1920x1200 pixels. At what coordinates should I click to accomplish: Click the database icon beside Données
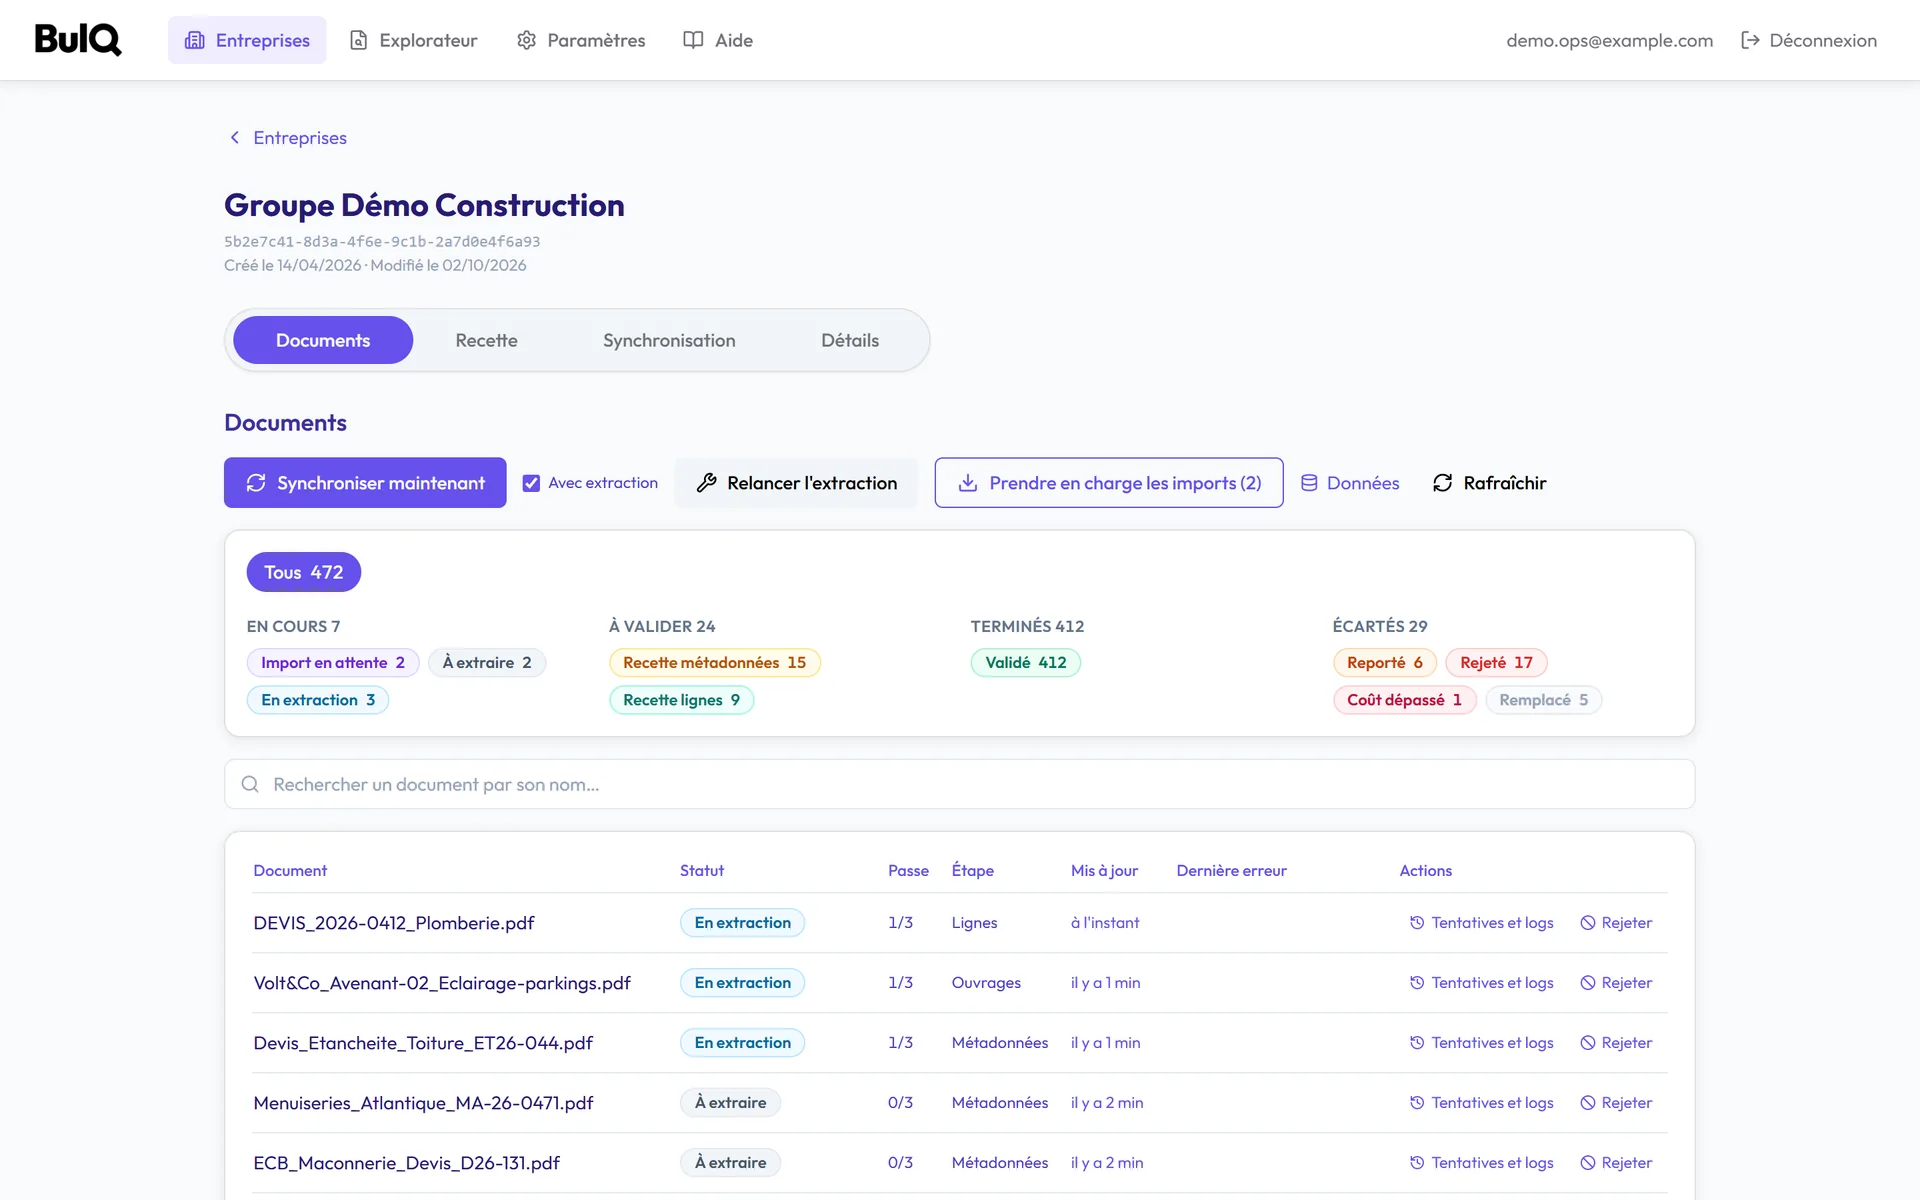1309,483
